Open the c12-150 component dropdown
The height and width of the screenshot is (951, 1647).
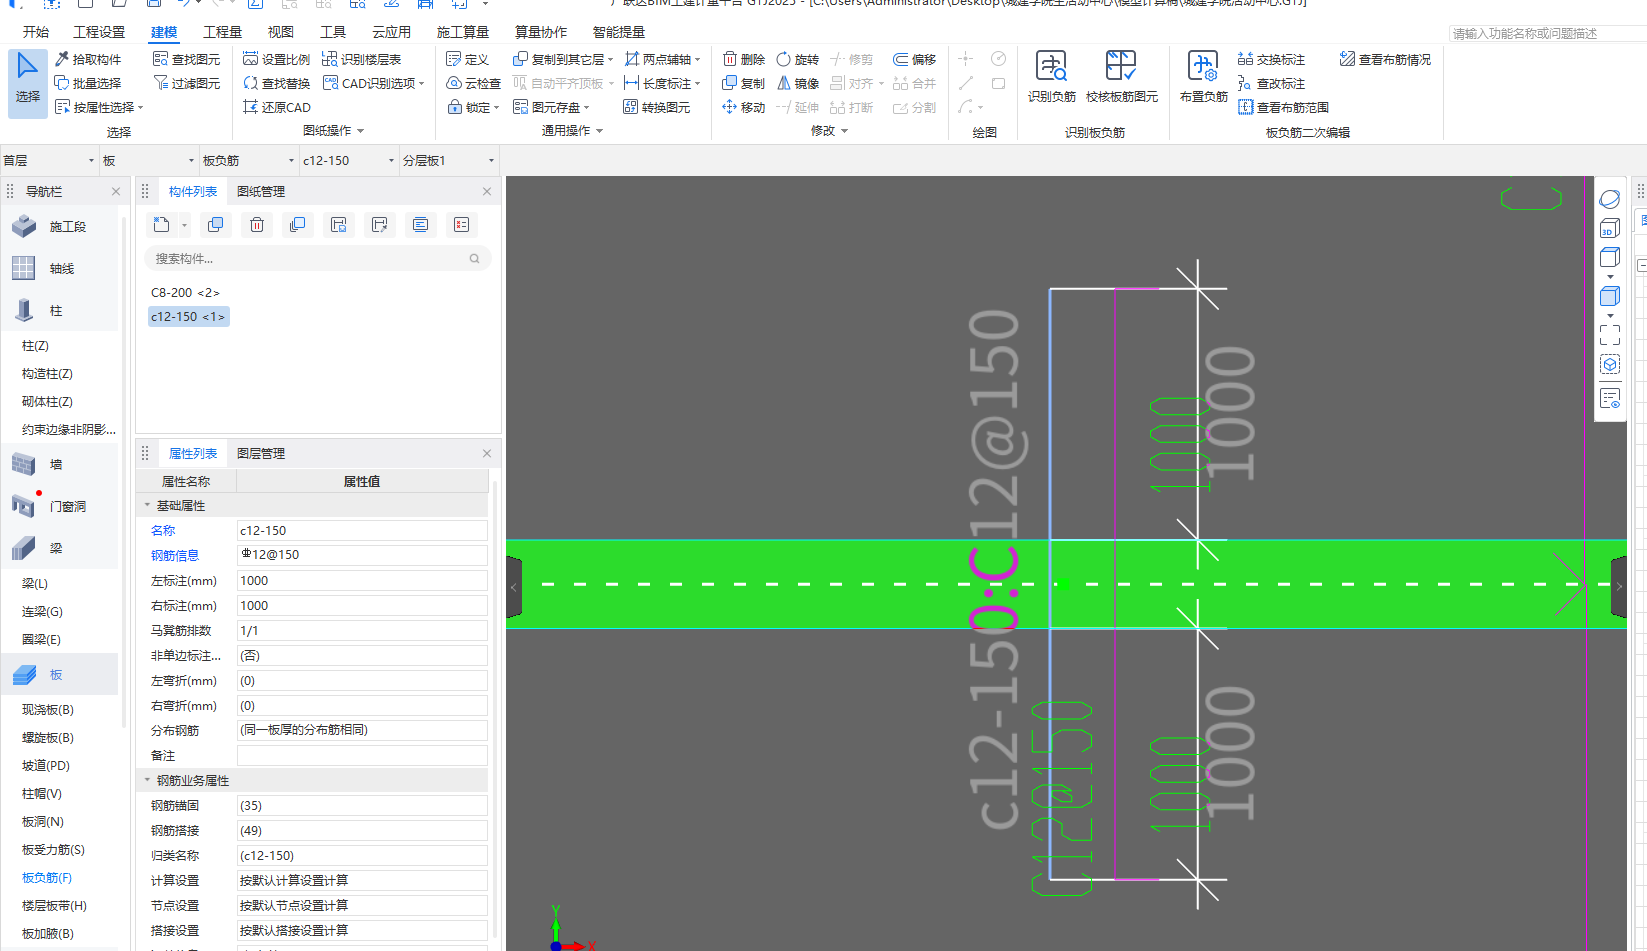point(349,160)
